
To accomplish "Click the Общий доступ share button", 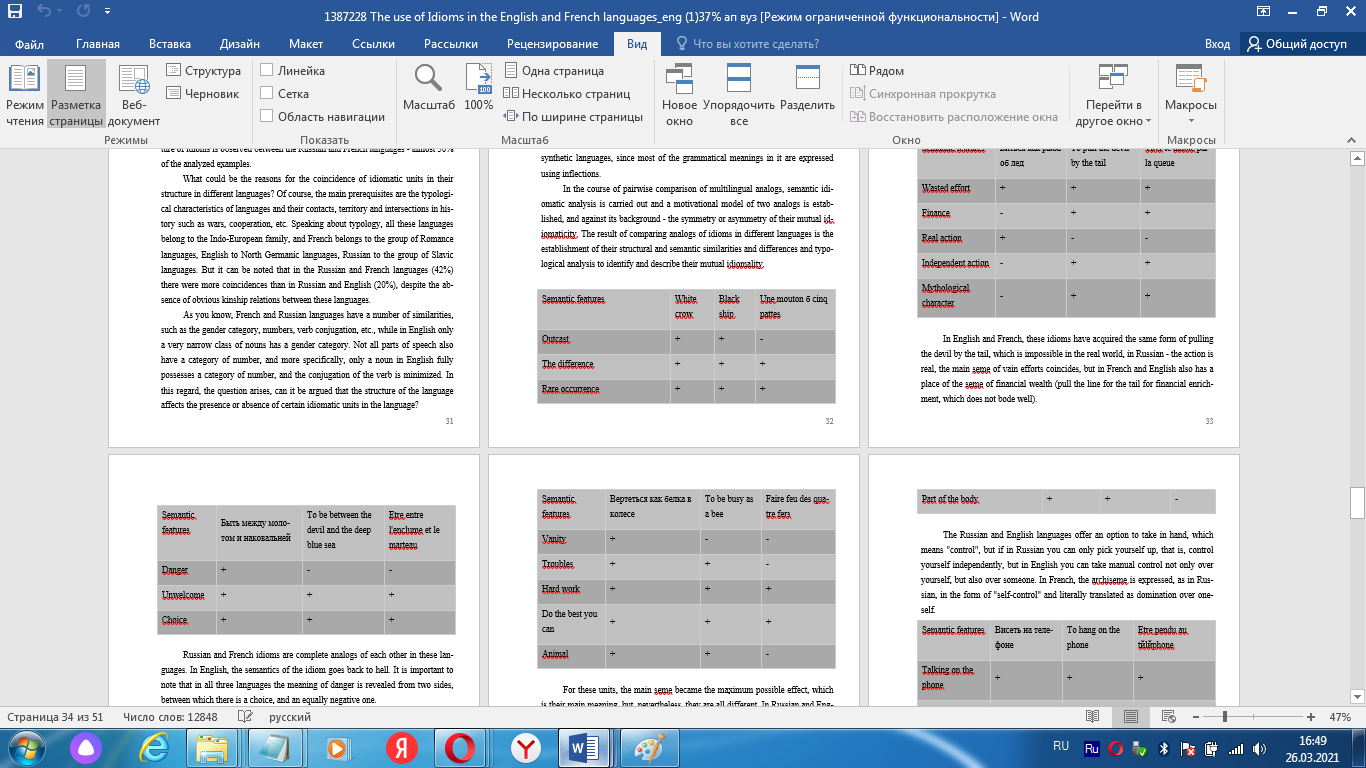I will pyautogui.click(x=1296, y=44).
